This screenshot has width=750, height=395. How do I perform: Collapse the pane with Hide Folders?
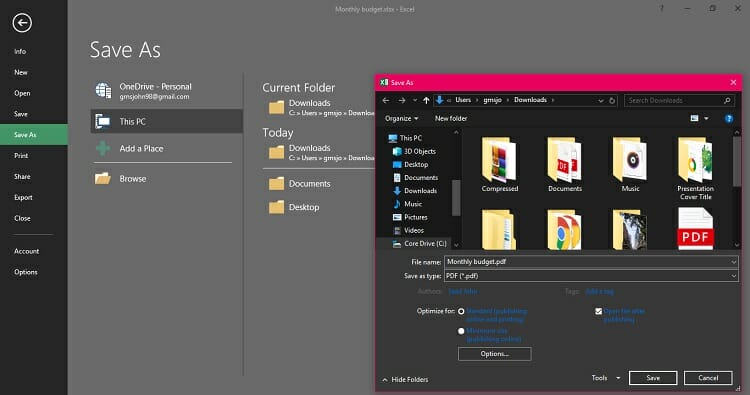pos(405,379)
